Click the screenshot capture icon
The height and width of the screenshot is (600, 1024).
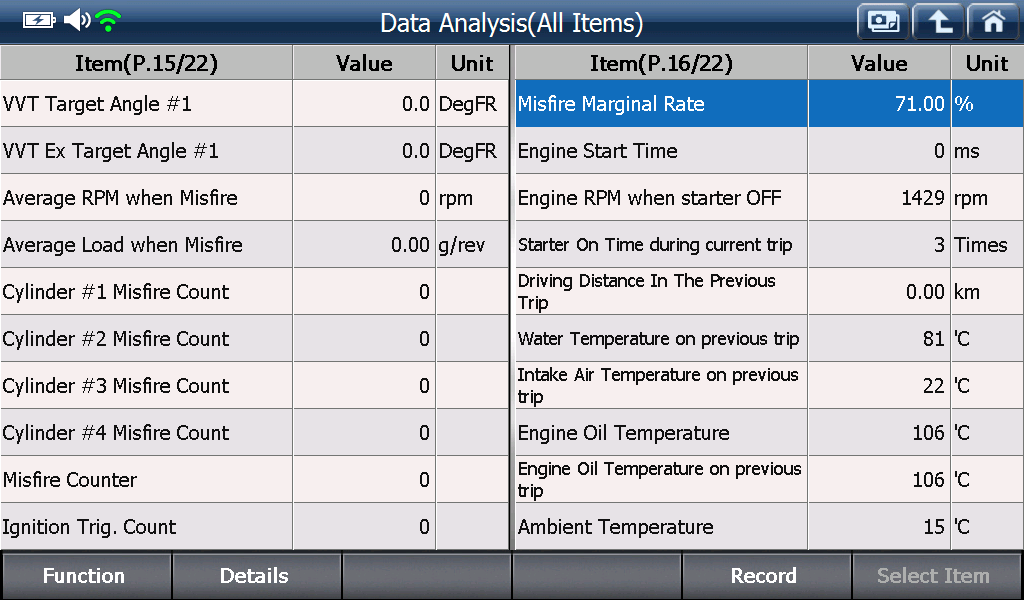coord(883,22)
